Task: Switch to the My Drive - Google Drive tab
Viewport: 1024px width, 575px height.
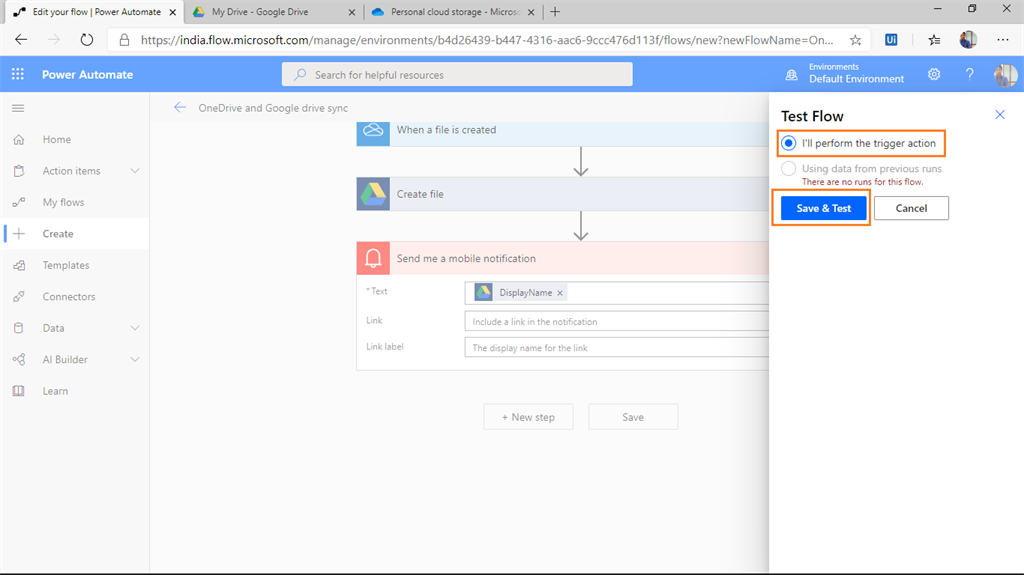Action: click(x=273, y=12)
